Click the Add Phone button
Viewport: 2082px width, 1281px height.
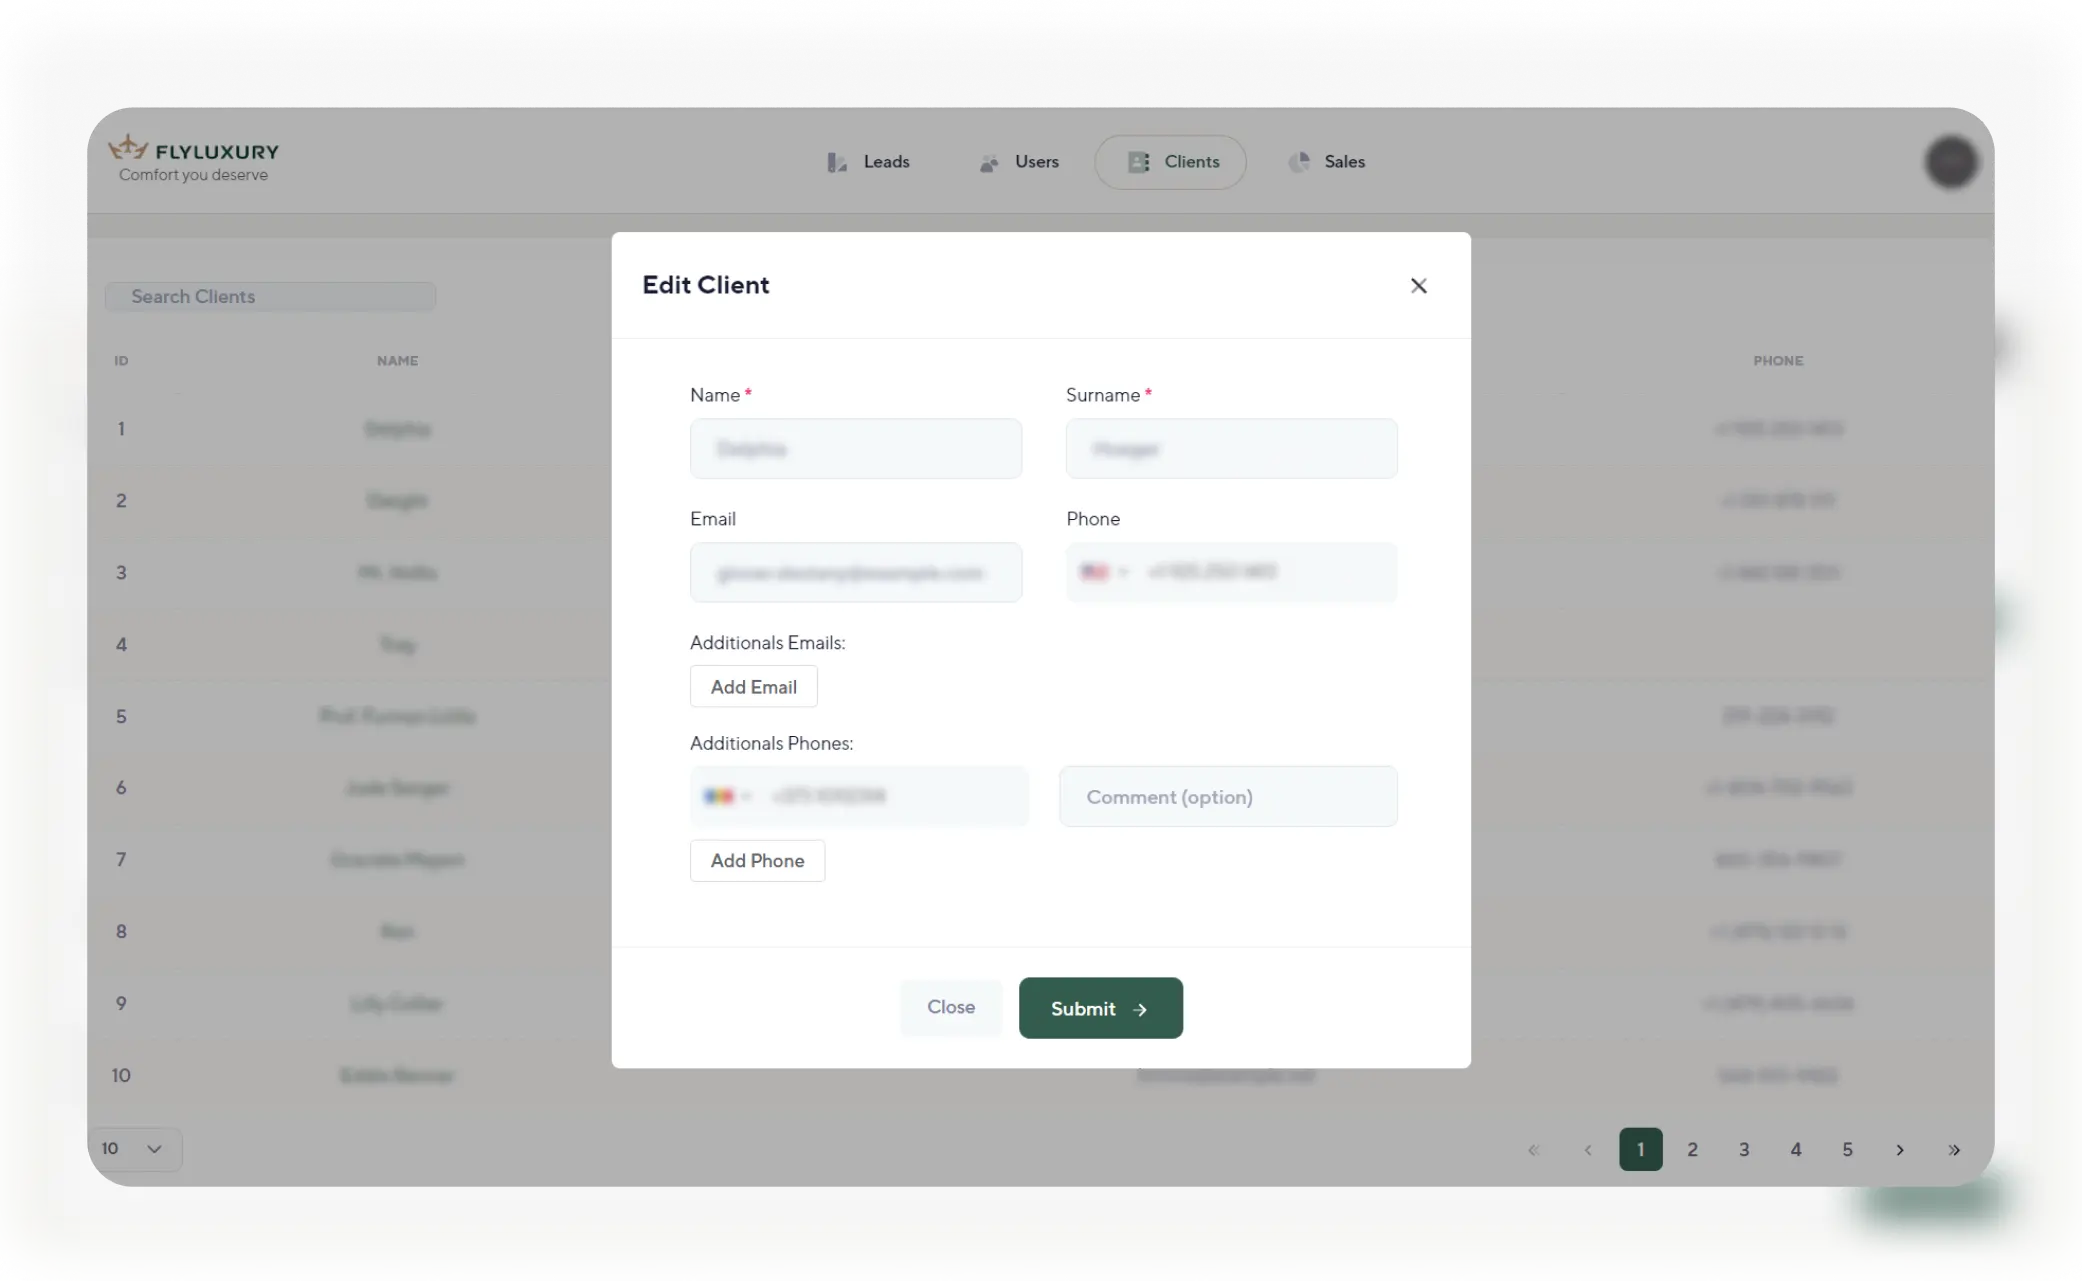(x=757, y=861)
